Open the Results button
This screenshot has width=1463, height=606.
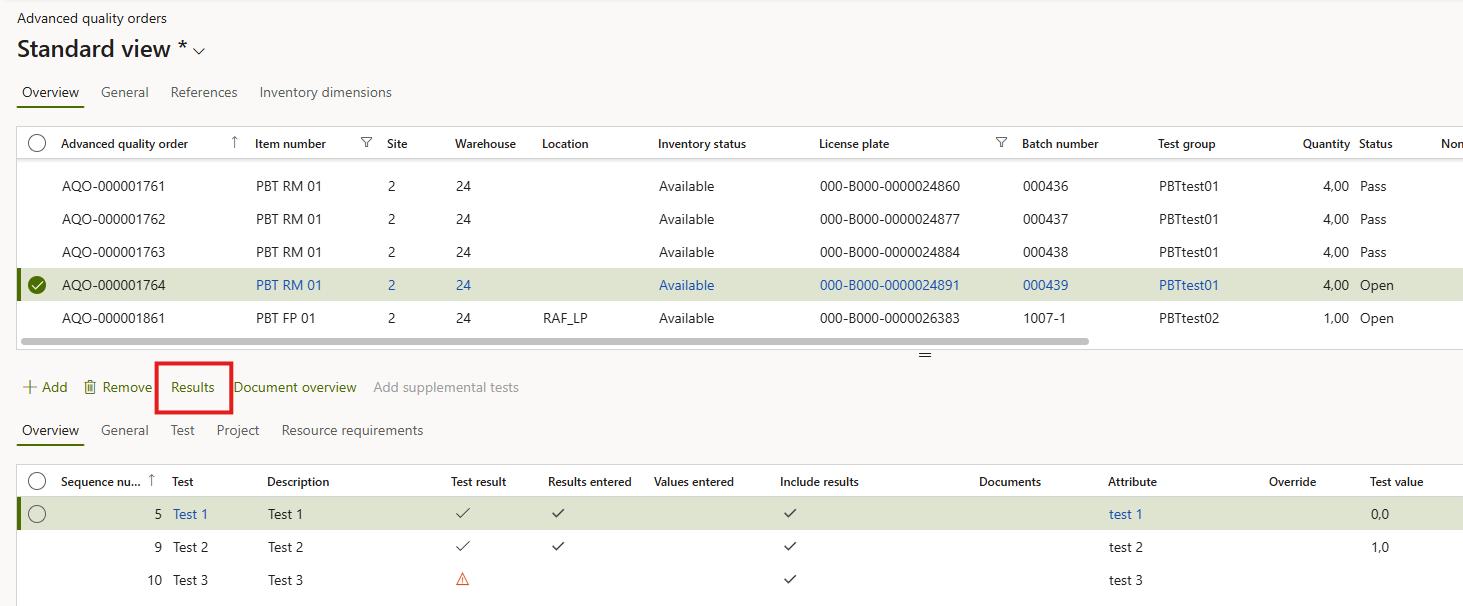coord(193,387)
